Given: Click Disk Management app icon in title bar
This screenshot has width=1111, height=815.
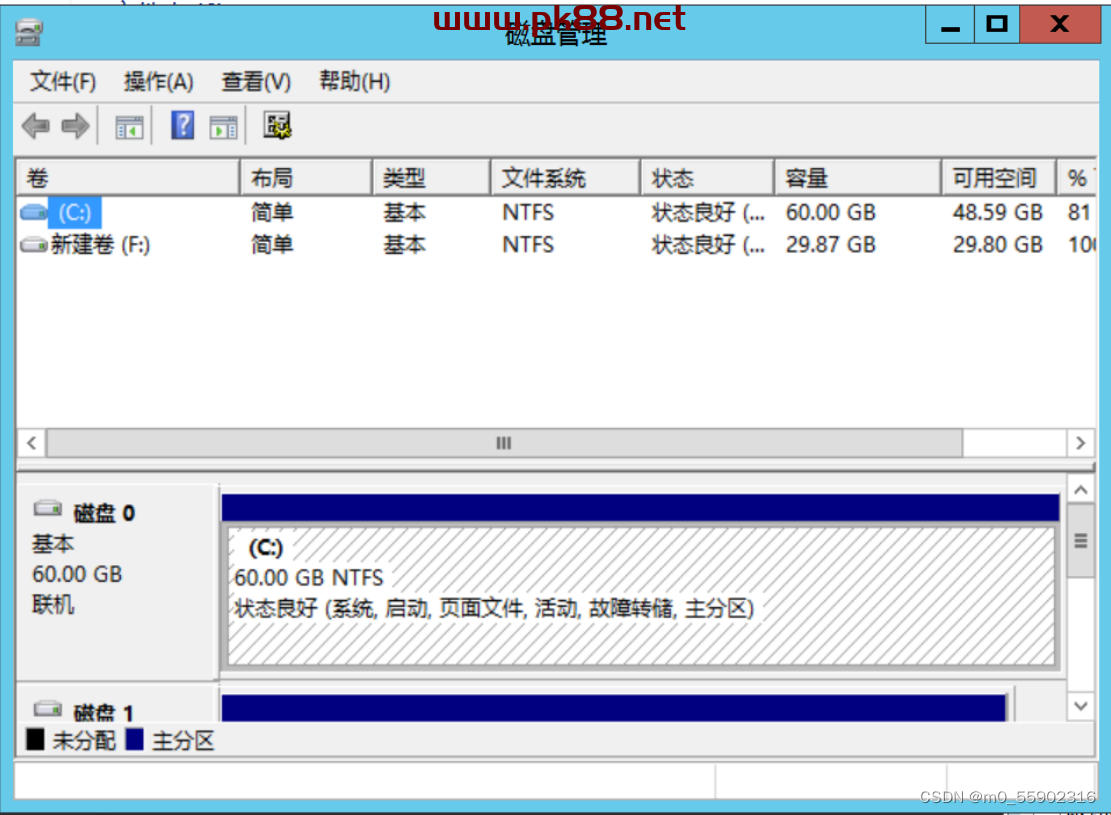Looking at the screenshot, I should point(29,33).
